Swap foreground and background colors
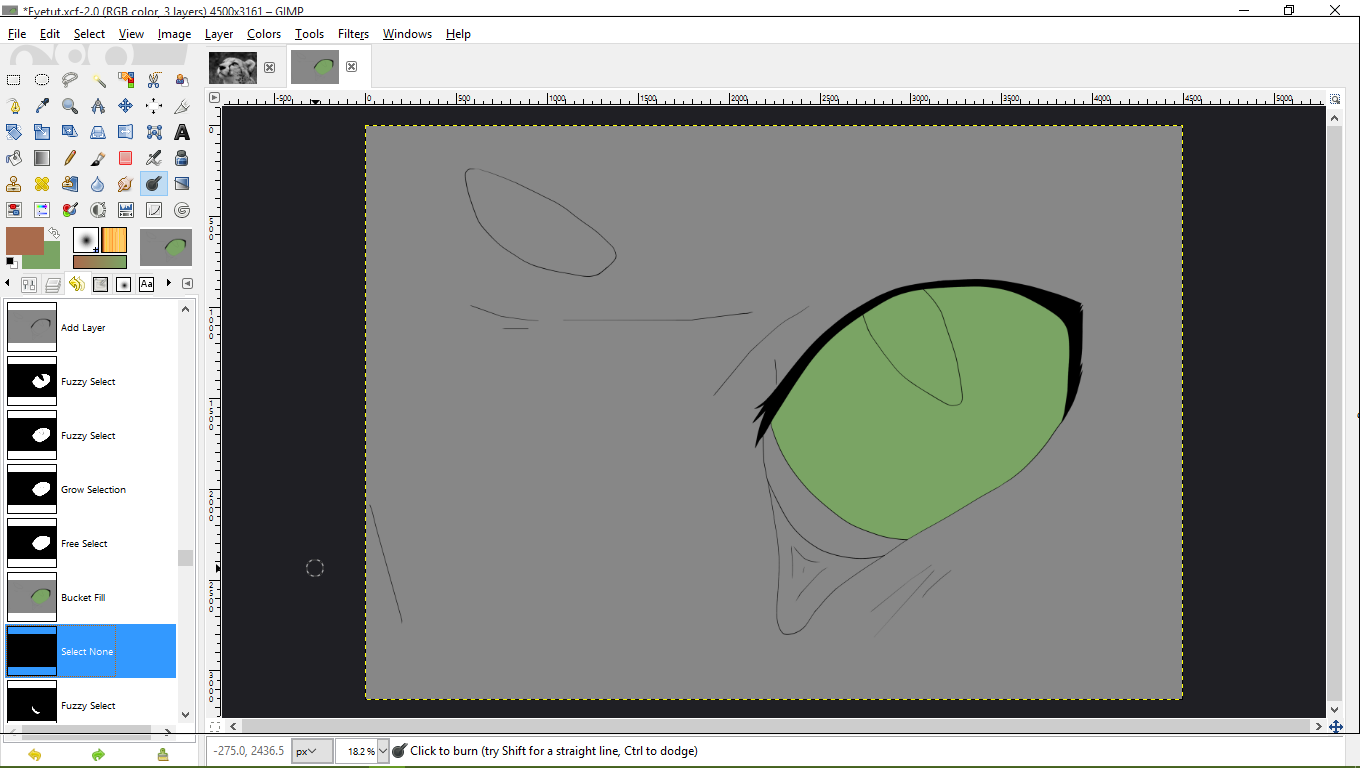 [54, 232]
